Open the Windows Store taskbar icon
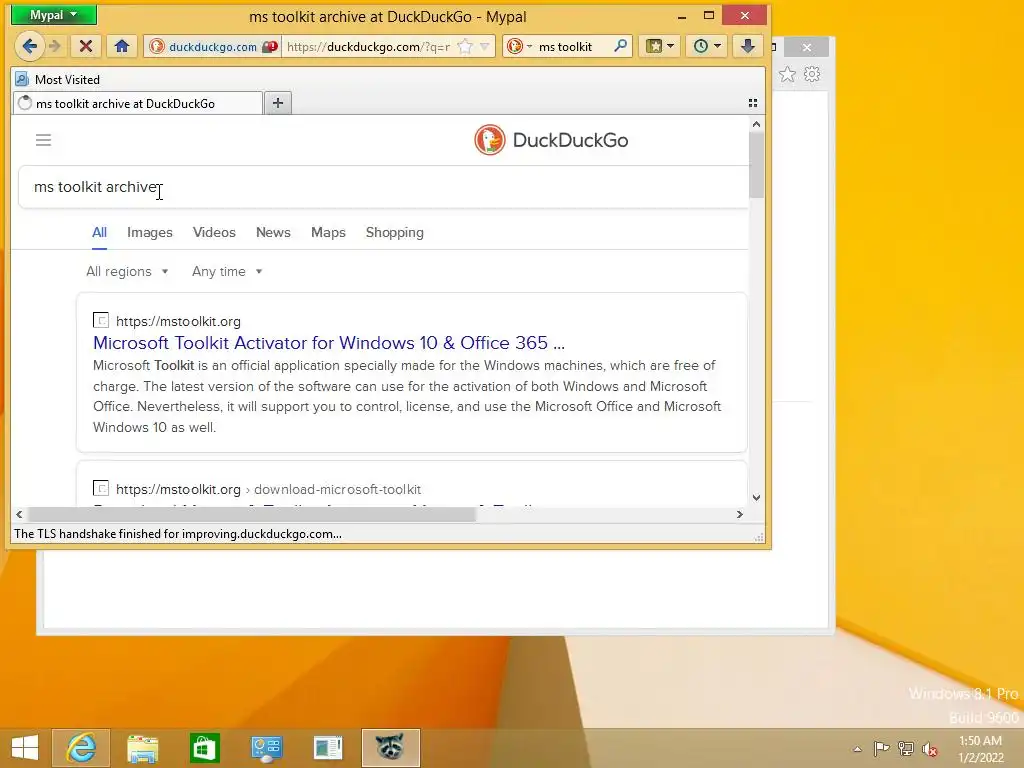 coord(204,748)
